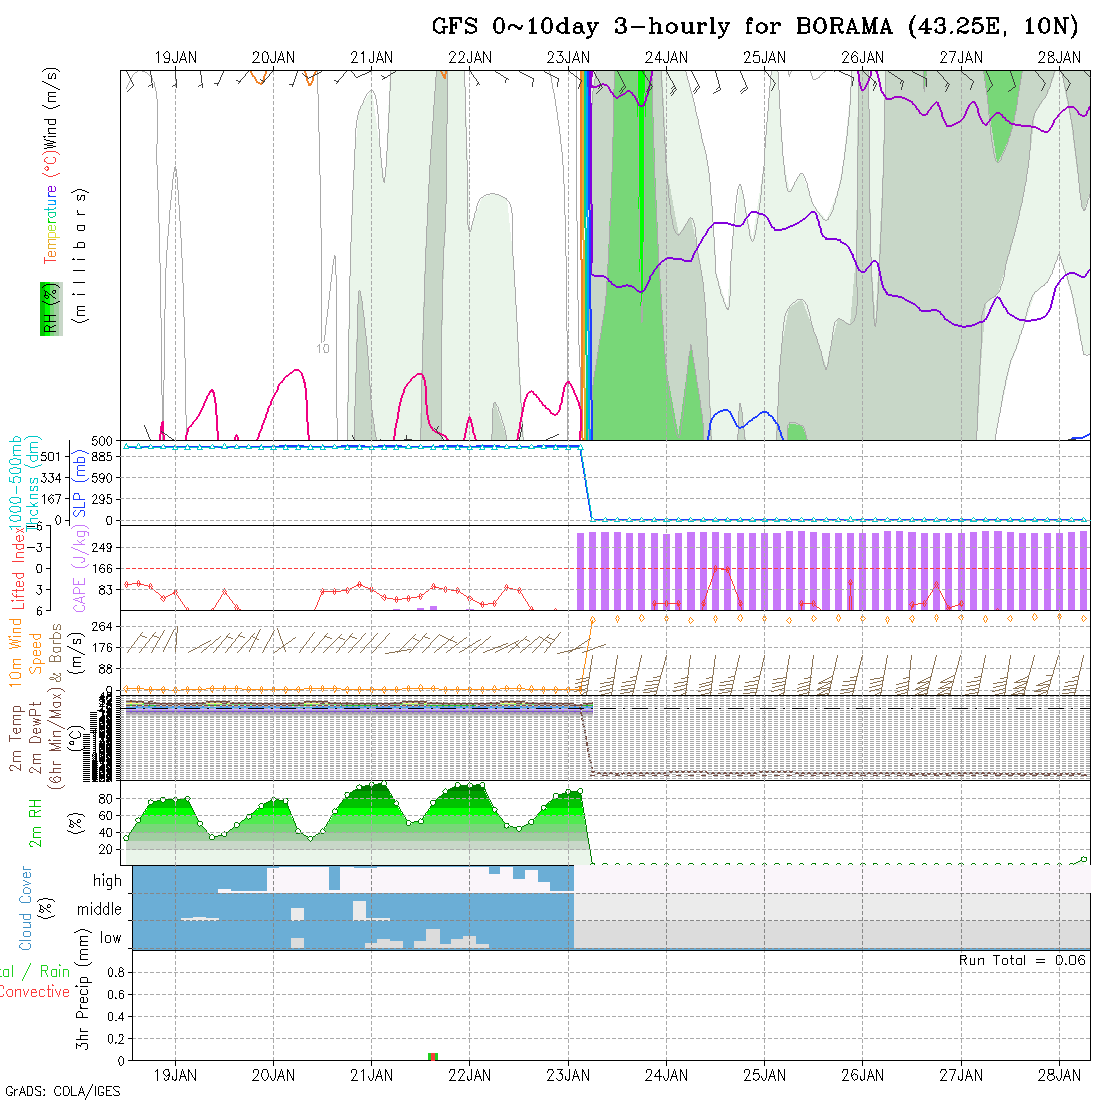Click the small precipitation bar near 22JAN
This screenshot has height=1100, width=1100.
pyautogui.click(x=433, y=1057)
